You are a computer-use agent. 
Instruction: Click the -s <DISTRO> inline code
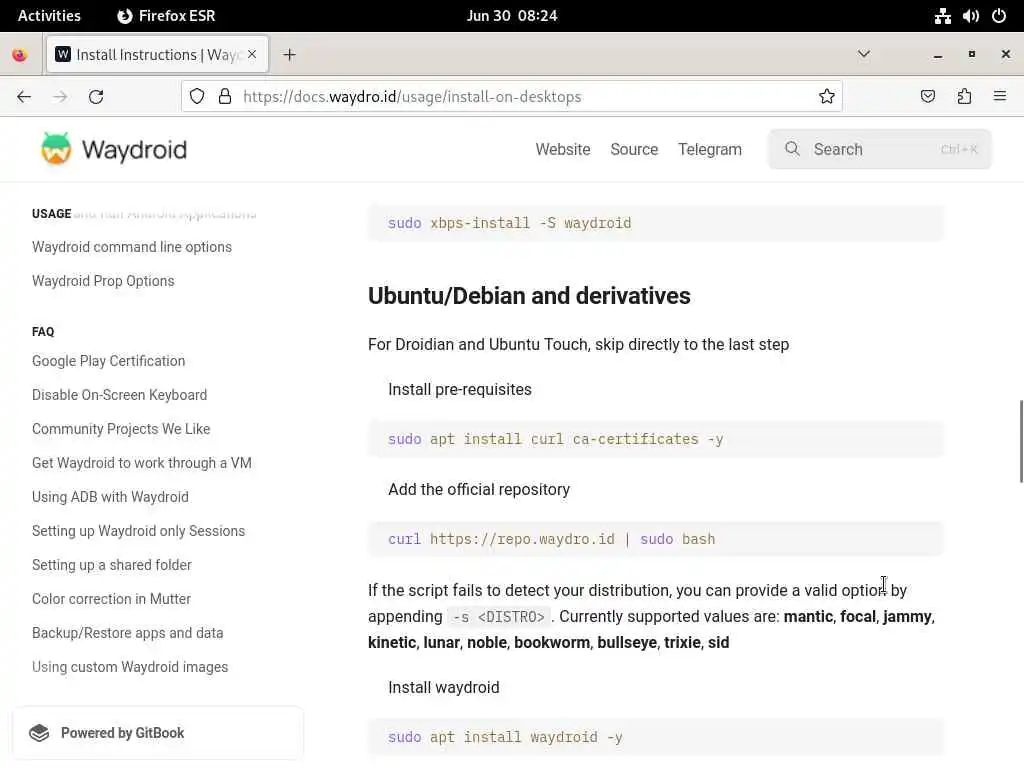[499, 616]
